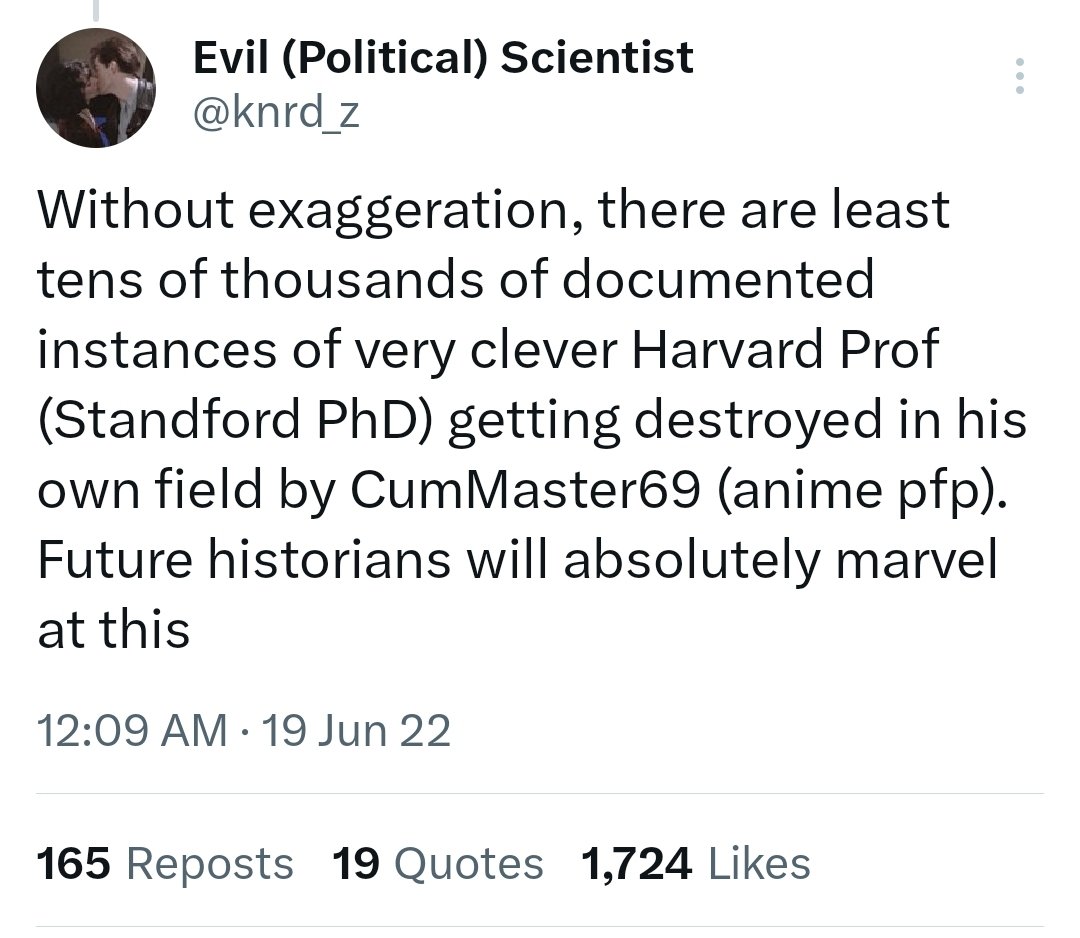This screenshot has width=1080, height=938.
Task: Click the final words "at this"
Action: [x=113, y=630]
